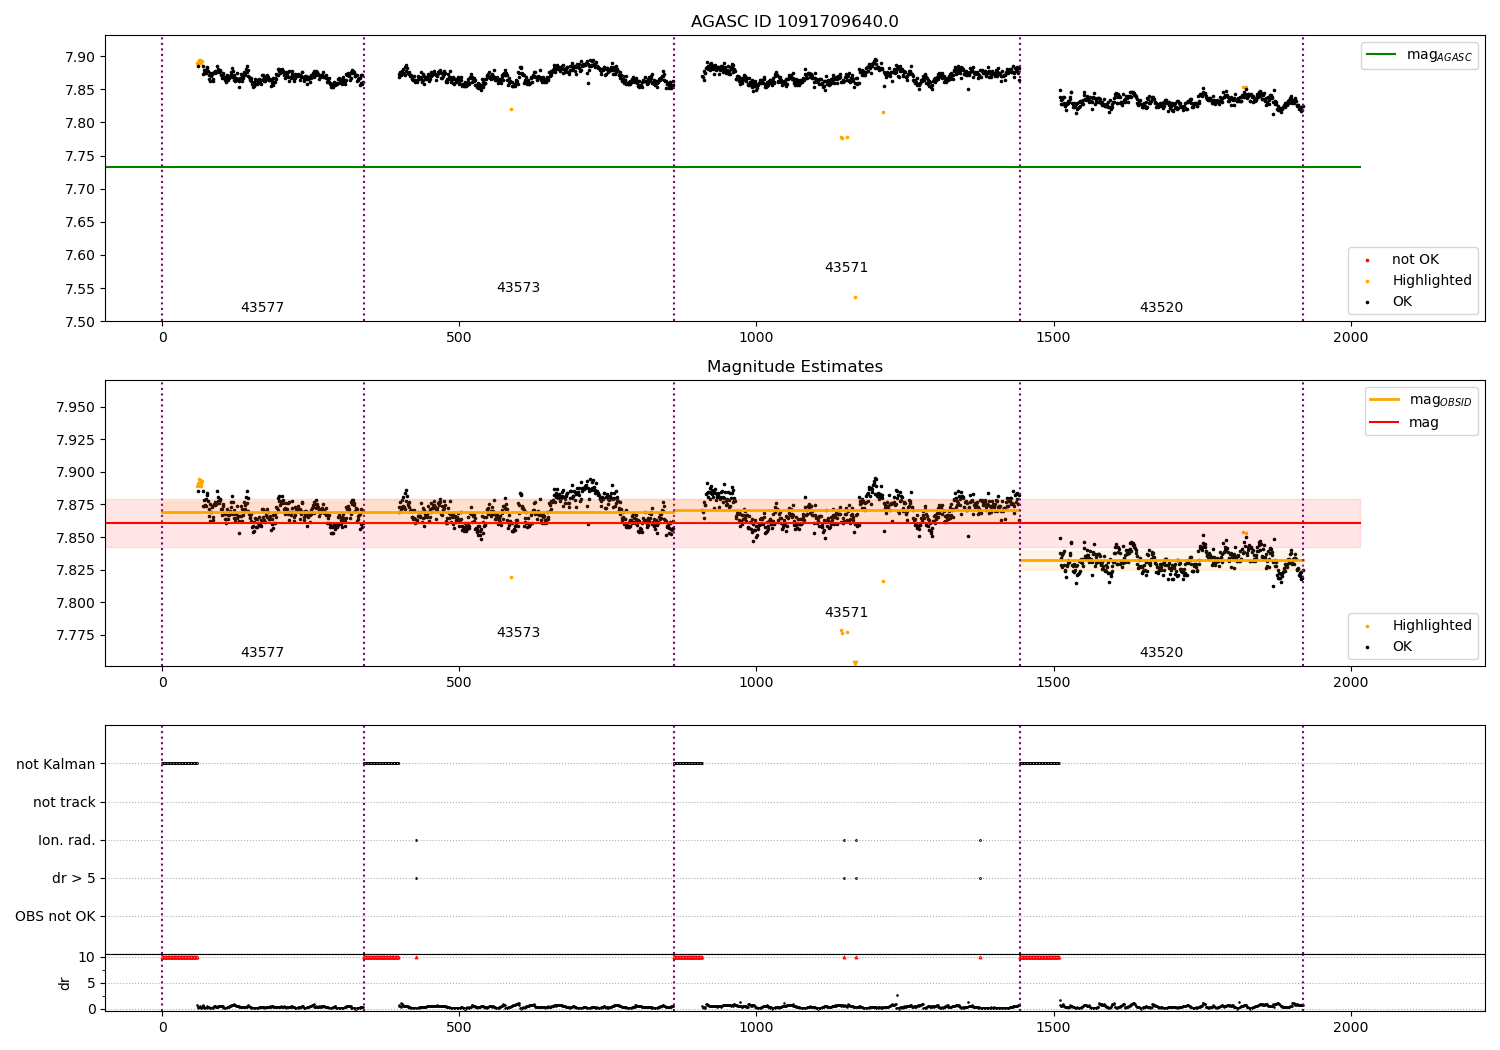Click the lowest orange outlier point near 7.54 in top plot

click(x=855, y=297)
